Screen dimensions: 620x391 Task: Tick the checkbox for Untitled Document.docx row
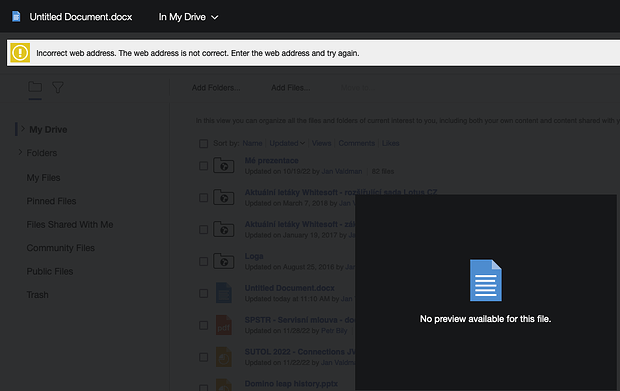point(204,293)
